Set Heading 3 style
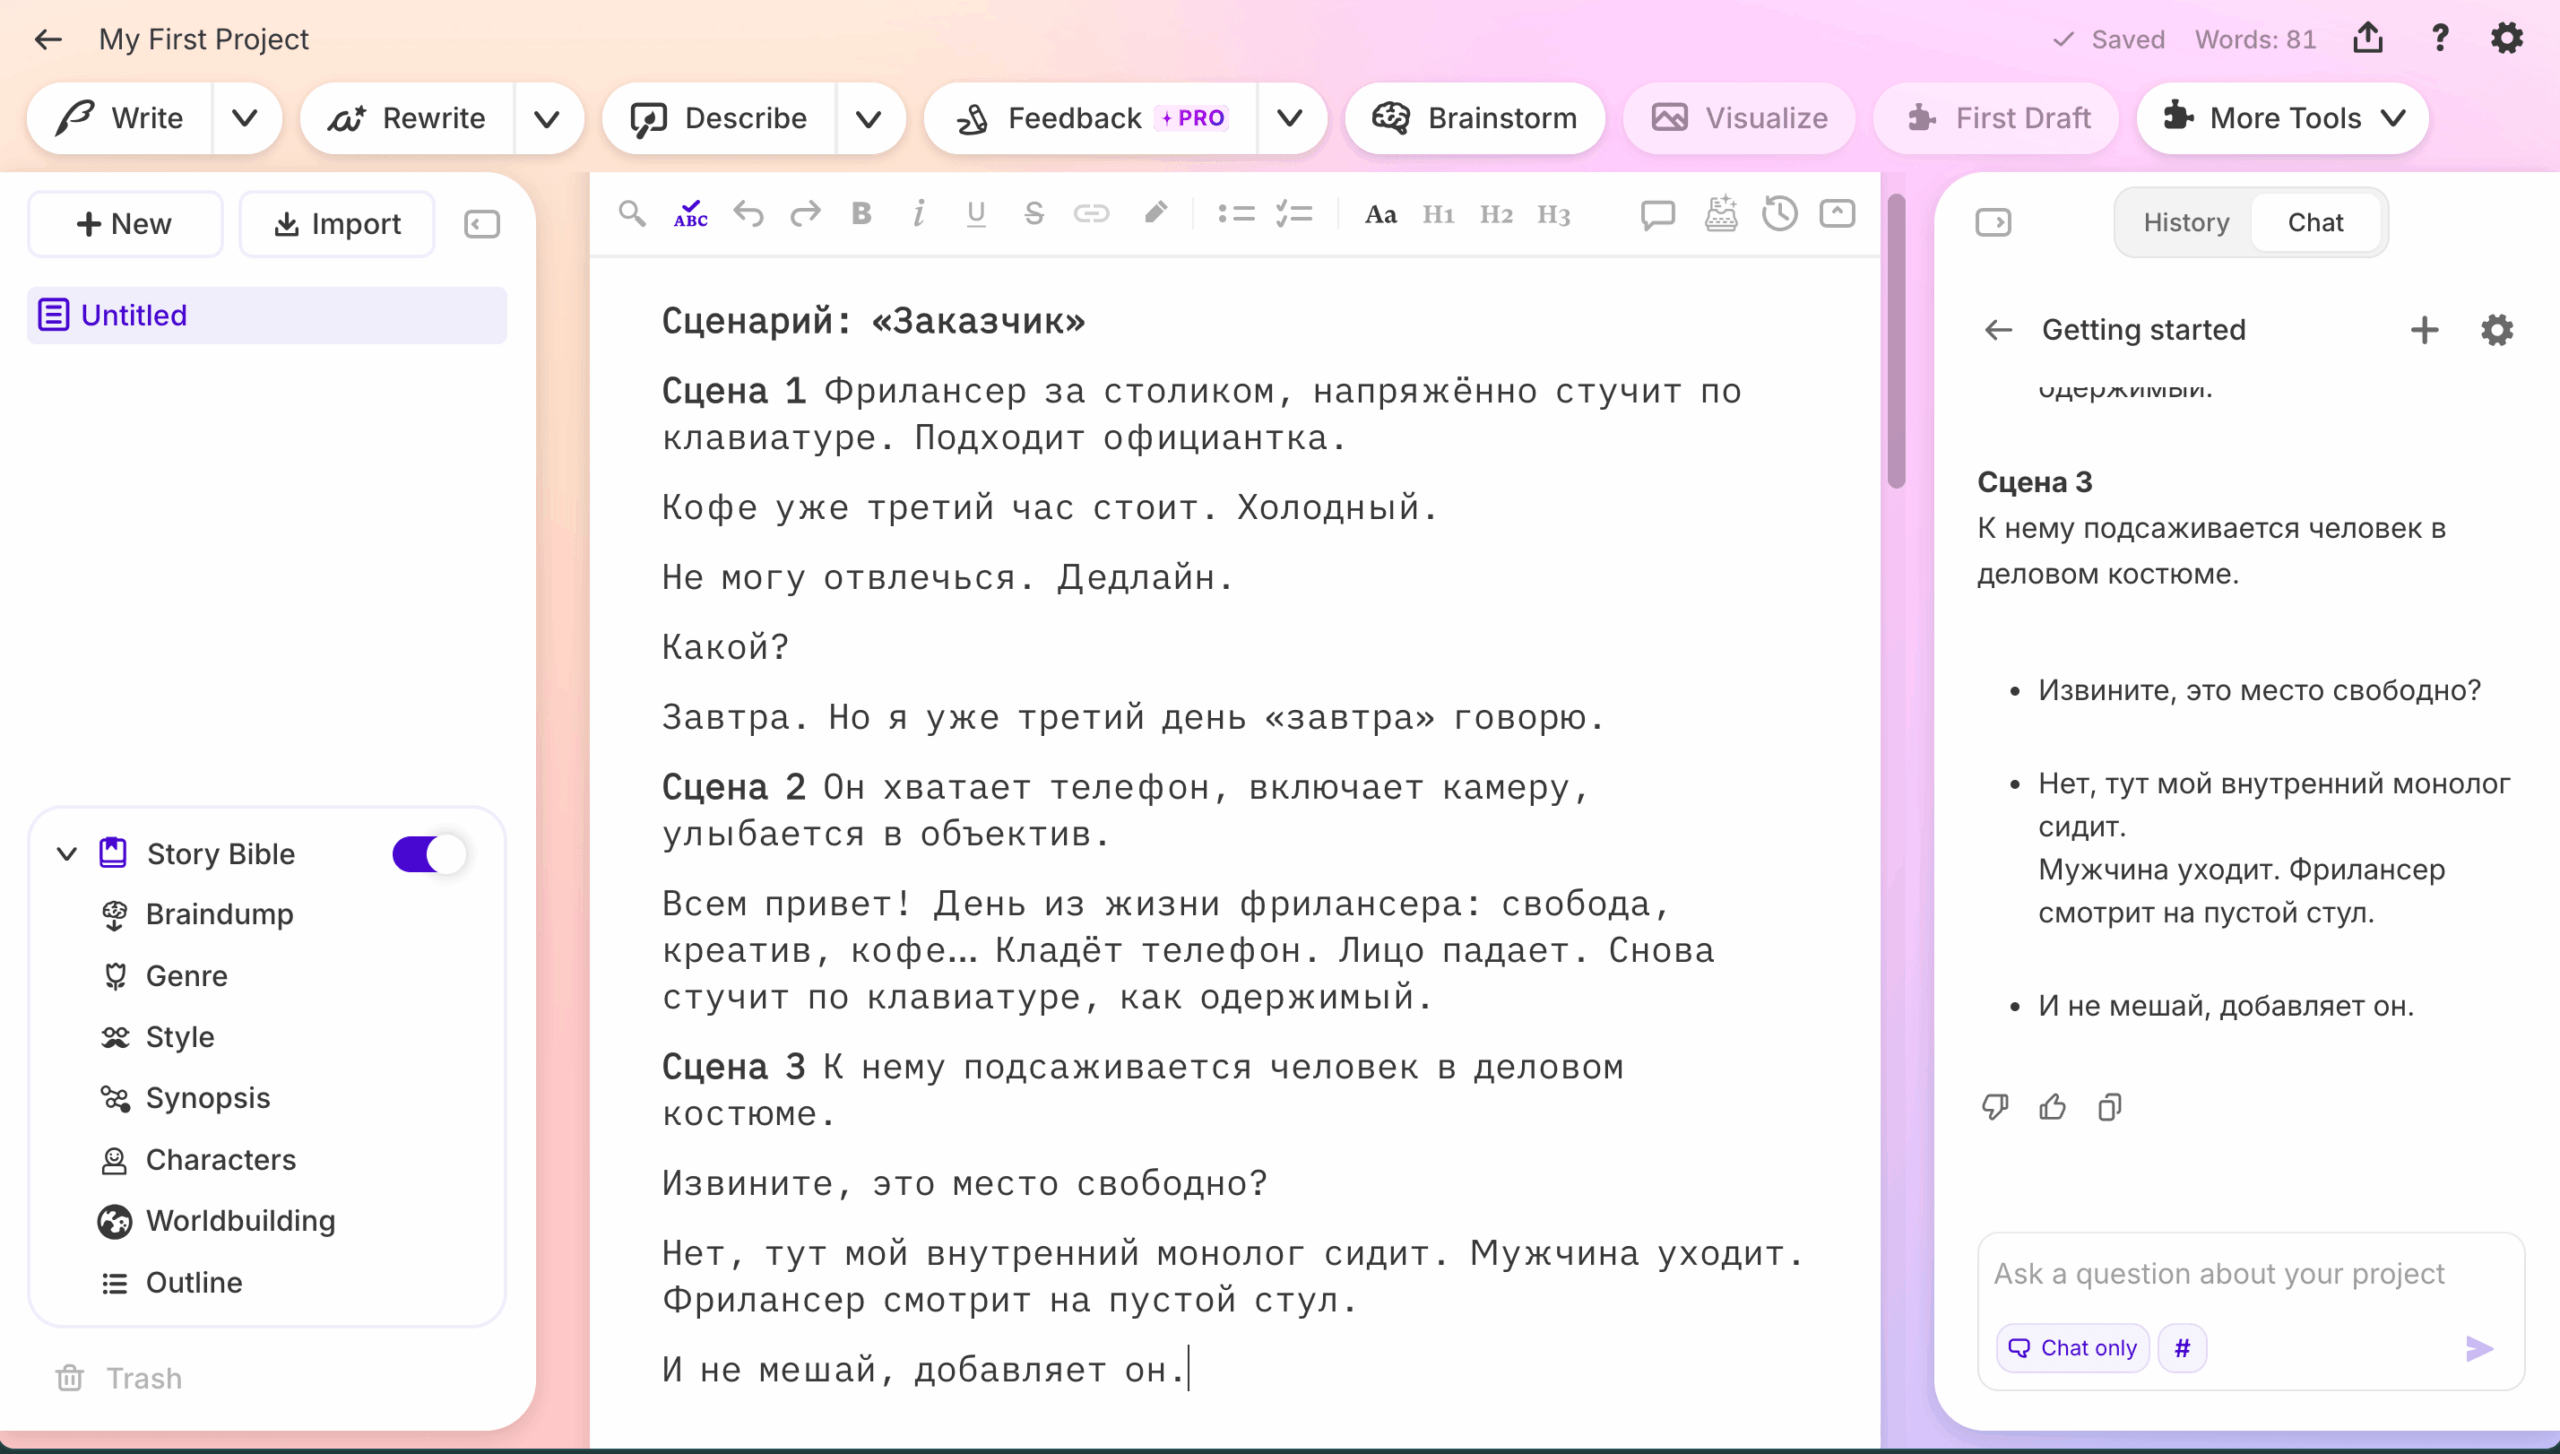Screen dimensions: 2560x1454 (1554, 214)
